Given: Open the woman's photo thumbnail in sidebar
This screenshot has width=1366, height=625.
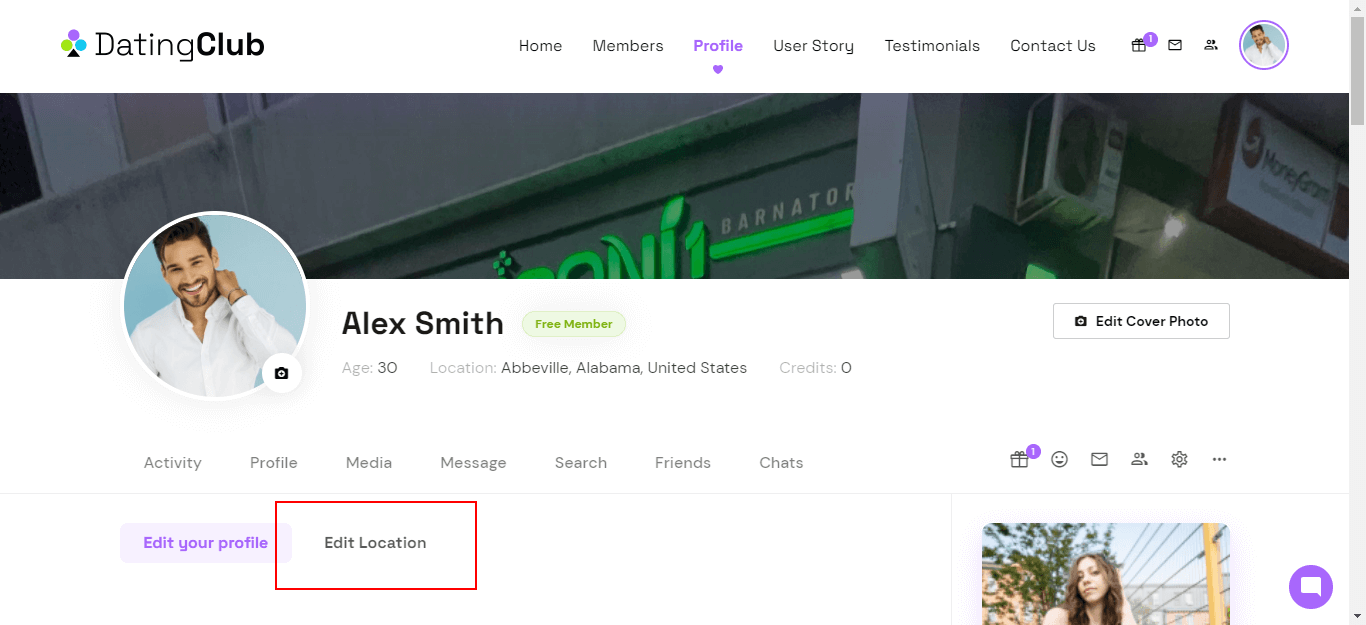Looking at the screenshot, I should click(1106, 574).
